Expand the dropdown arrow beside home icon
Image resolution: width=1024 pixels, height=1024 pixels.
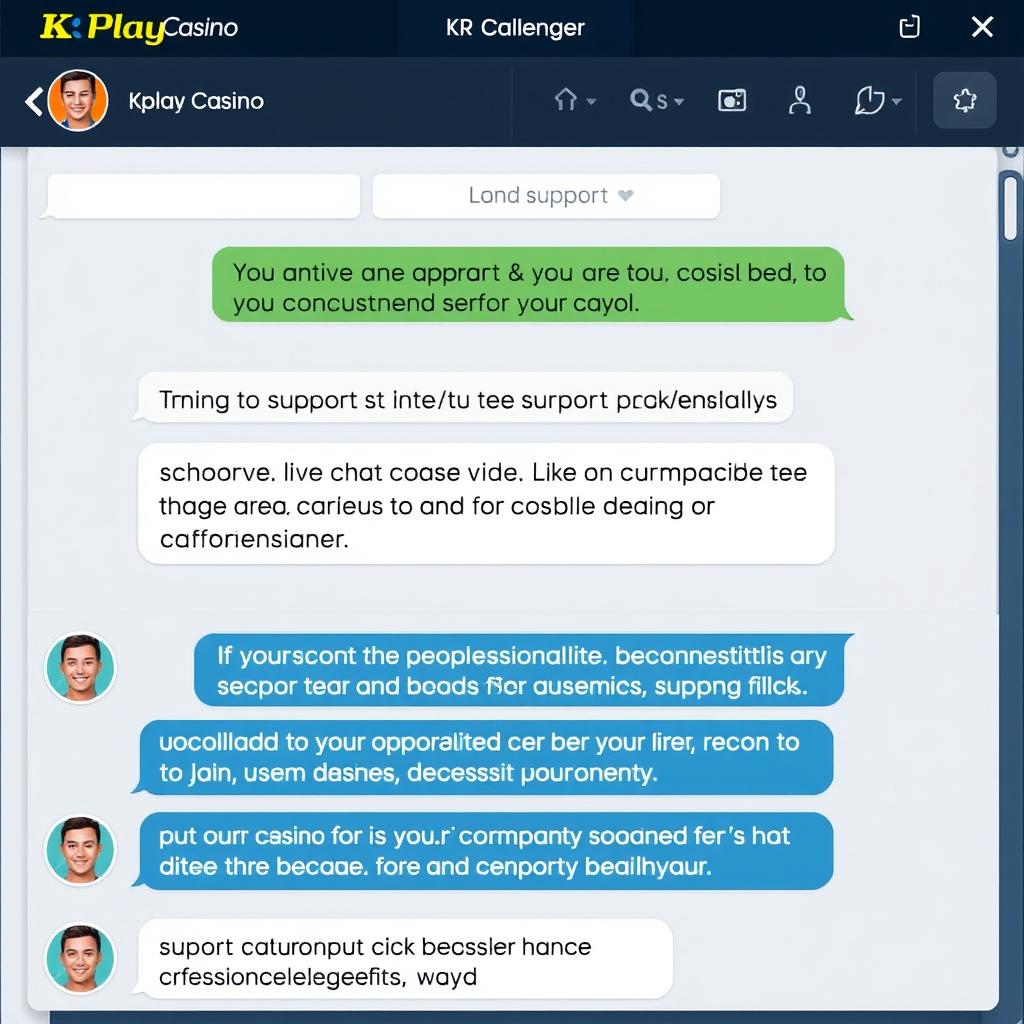pyautogui.click(x=592, y=102)
